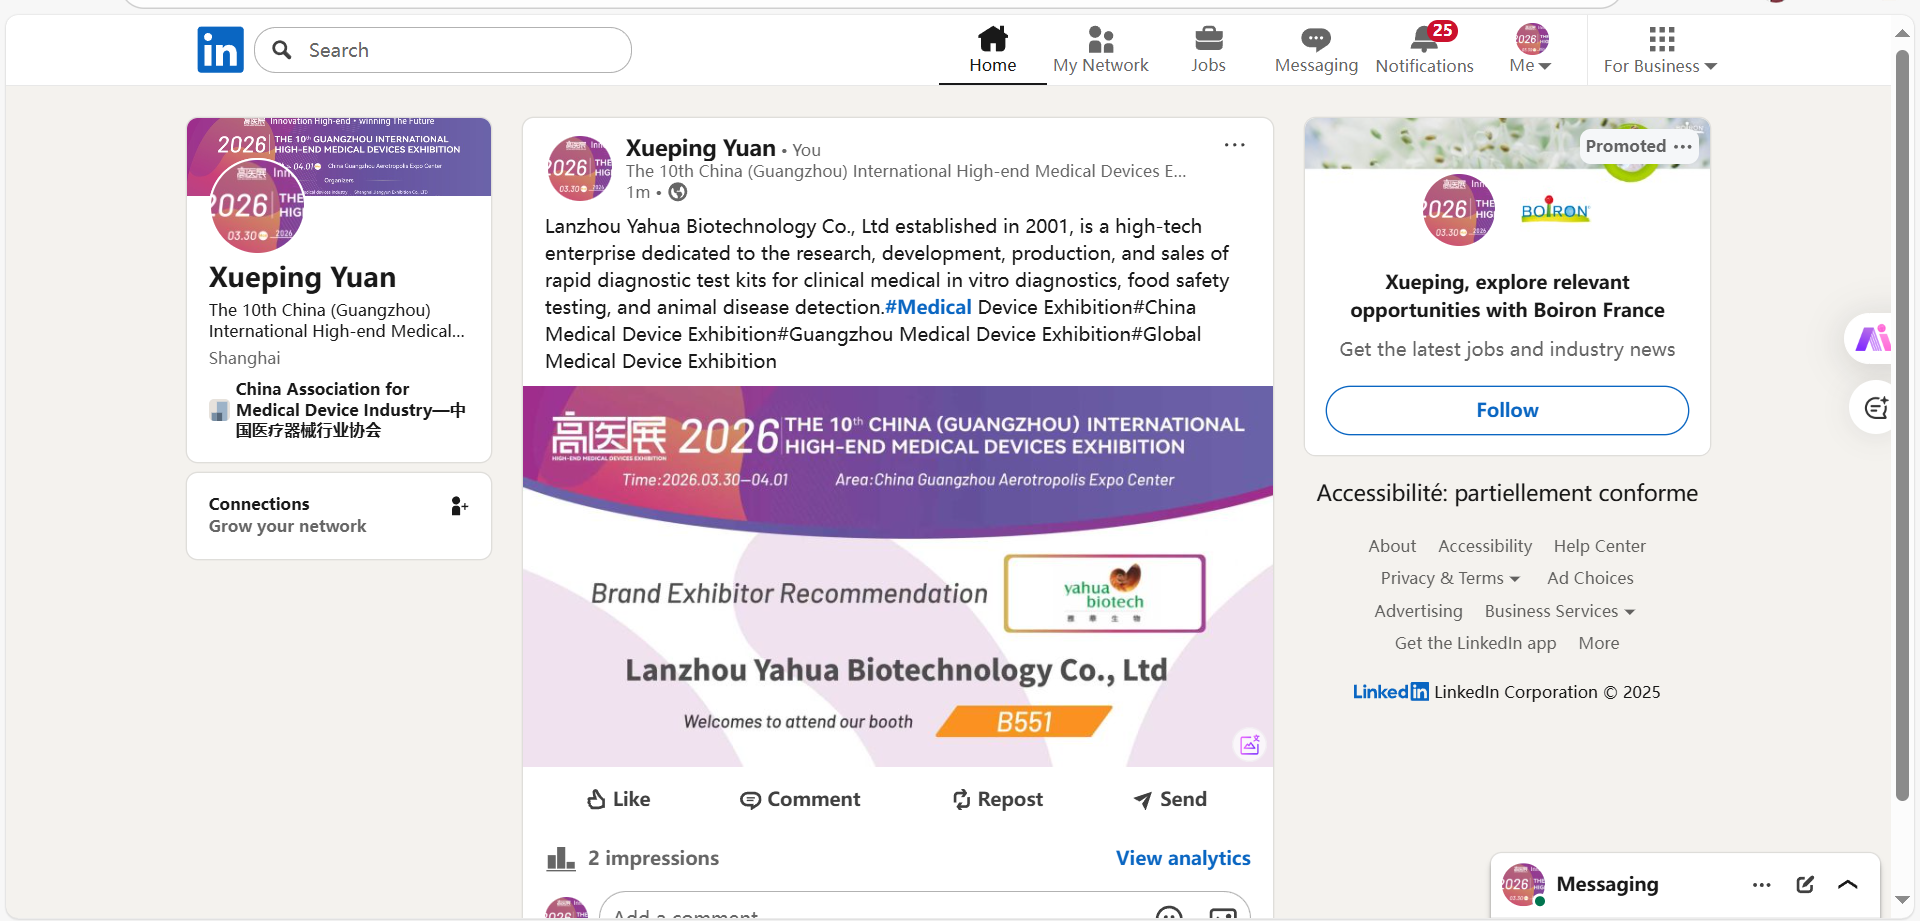Expand the Messaging panel chevron
1920x921 pixels.
coord(1848,884)
